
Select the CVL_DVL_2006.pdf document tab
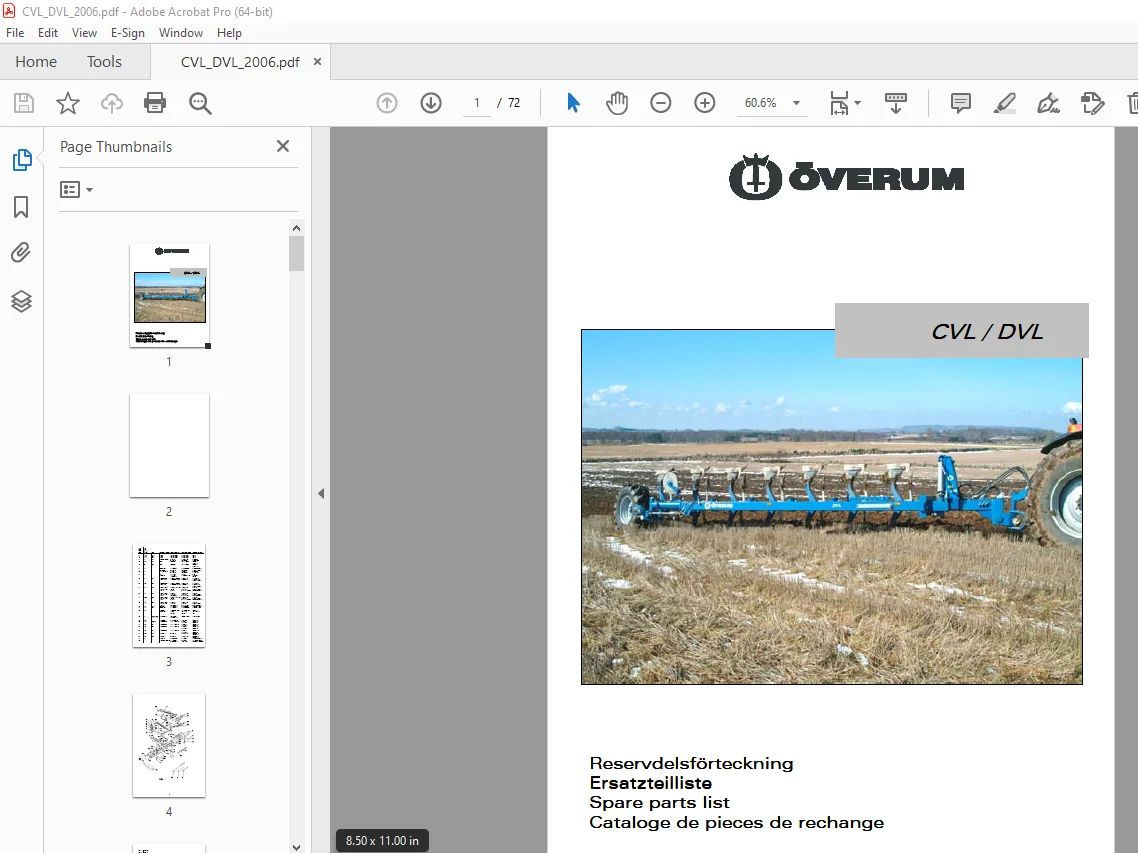tap(240, 62)
